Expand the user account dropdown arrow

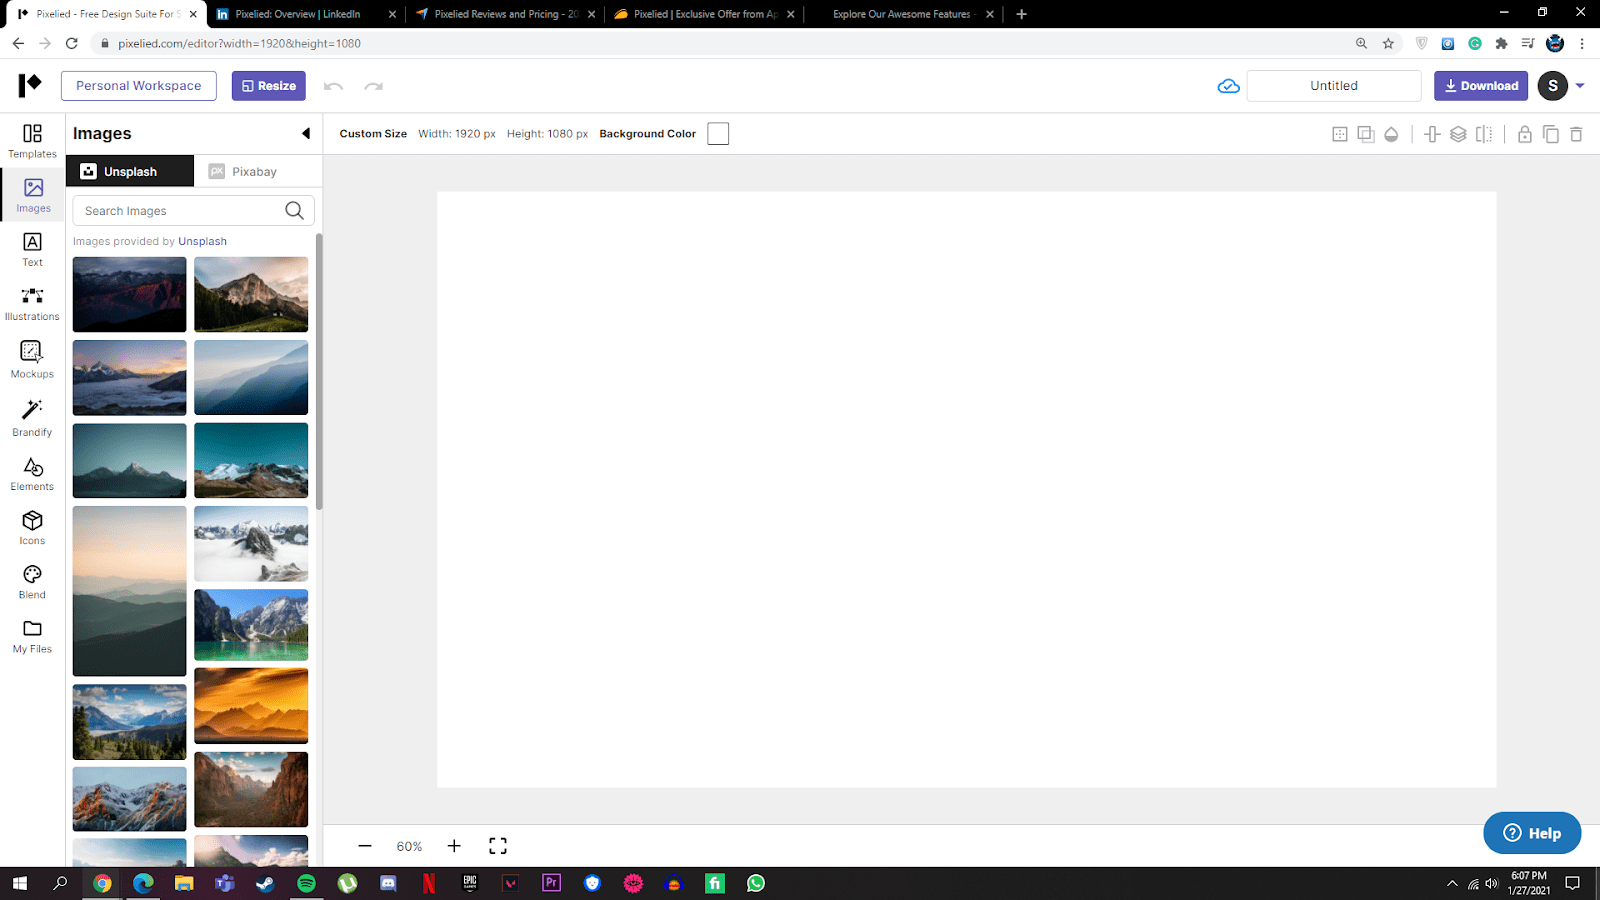coord(1580,86)
